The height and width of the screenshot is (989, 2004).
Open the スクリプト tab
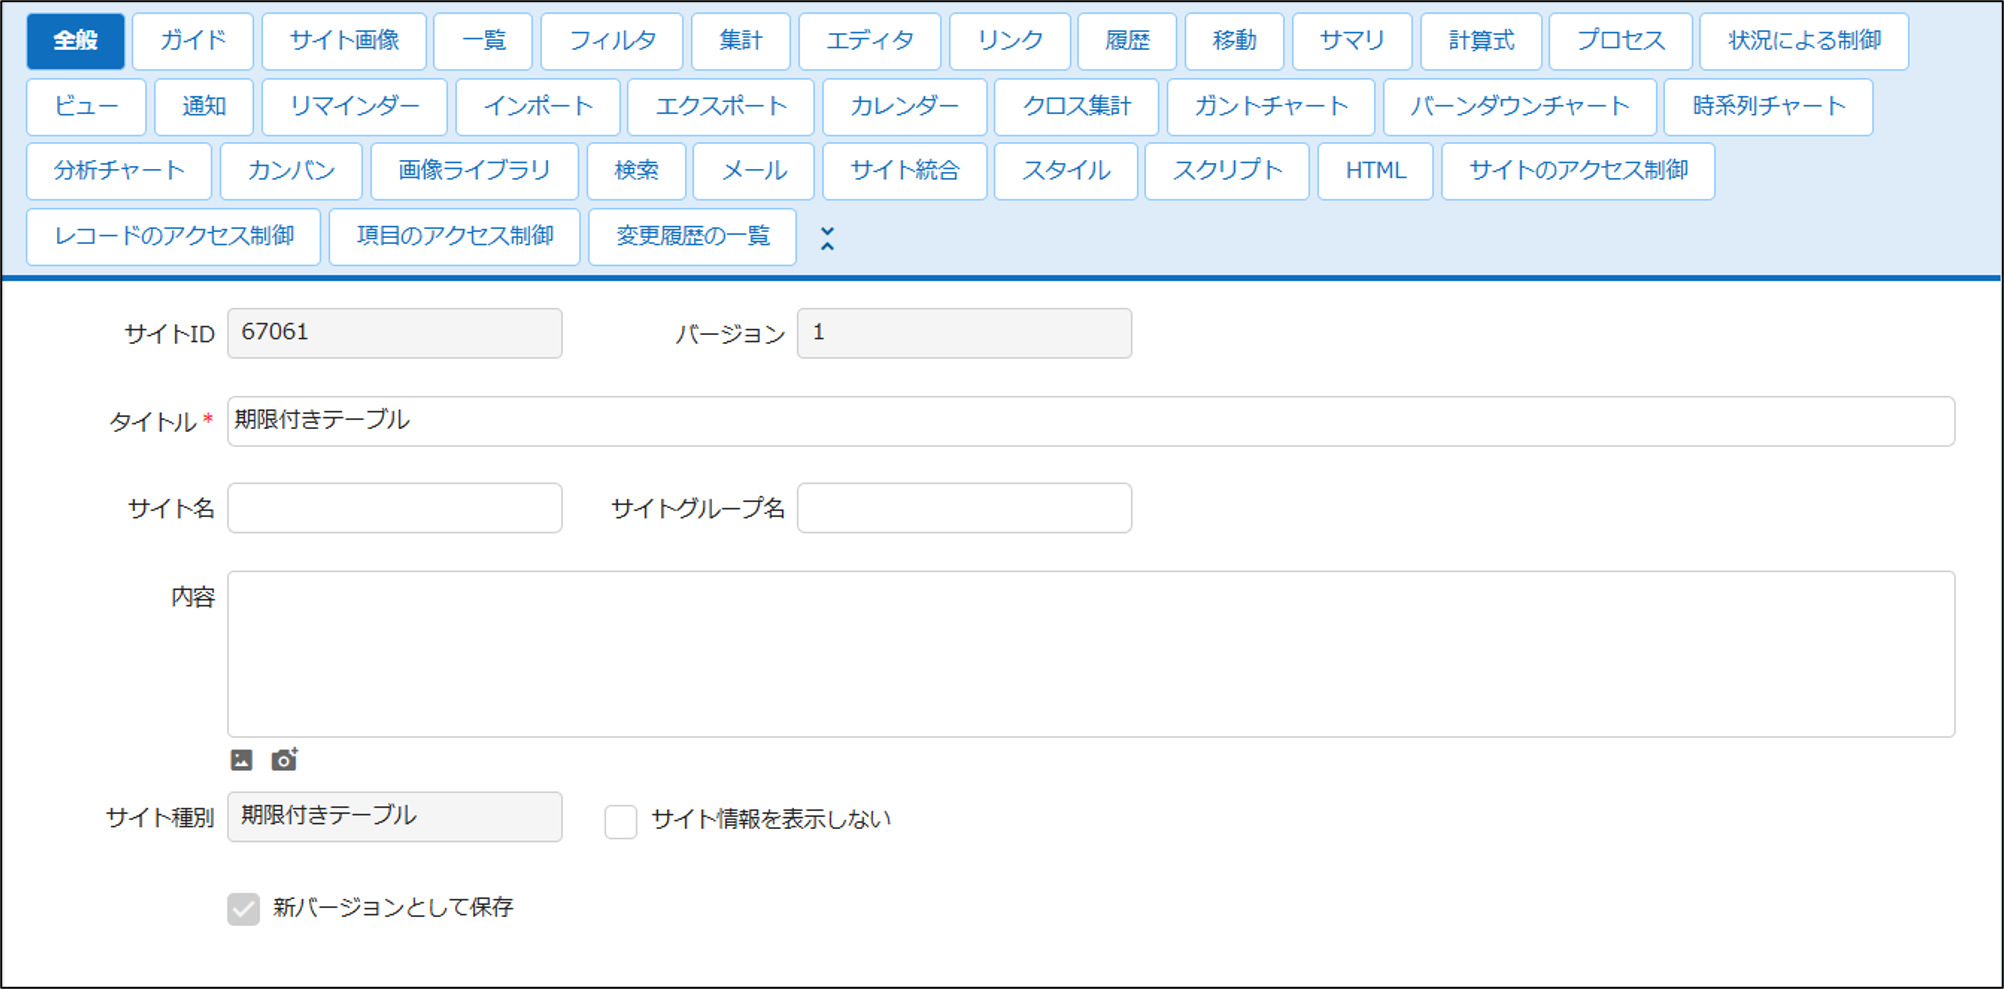click(1227, 172)
